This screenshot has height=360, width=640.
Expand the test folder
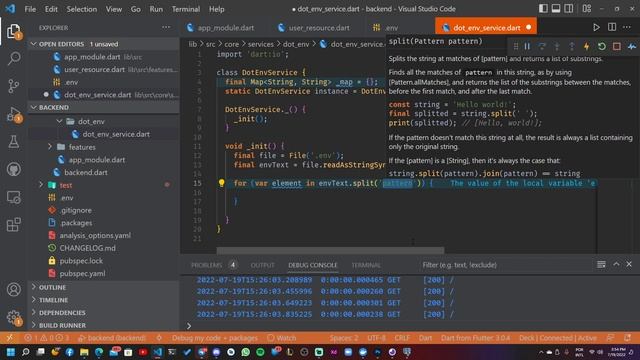click(41, 185)
